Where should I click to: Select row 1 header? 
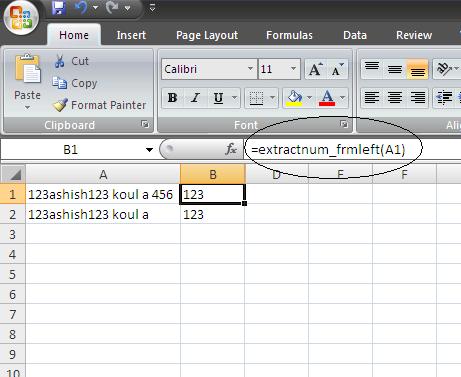point(13,194)
